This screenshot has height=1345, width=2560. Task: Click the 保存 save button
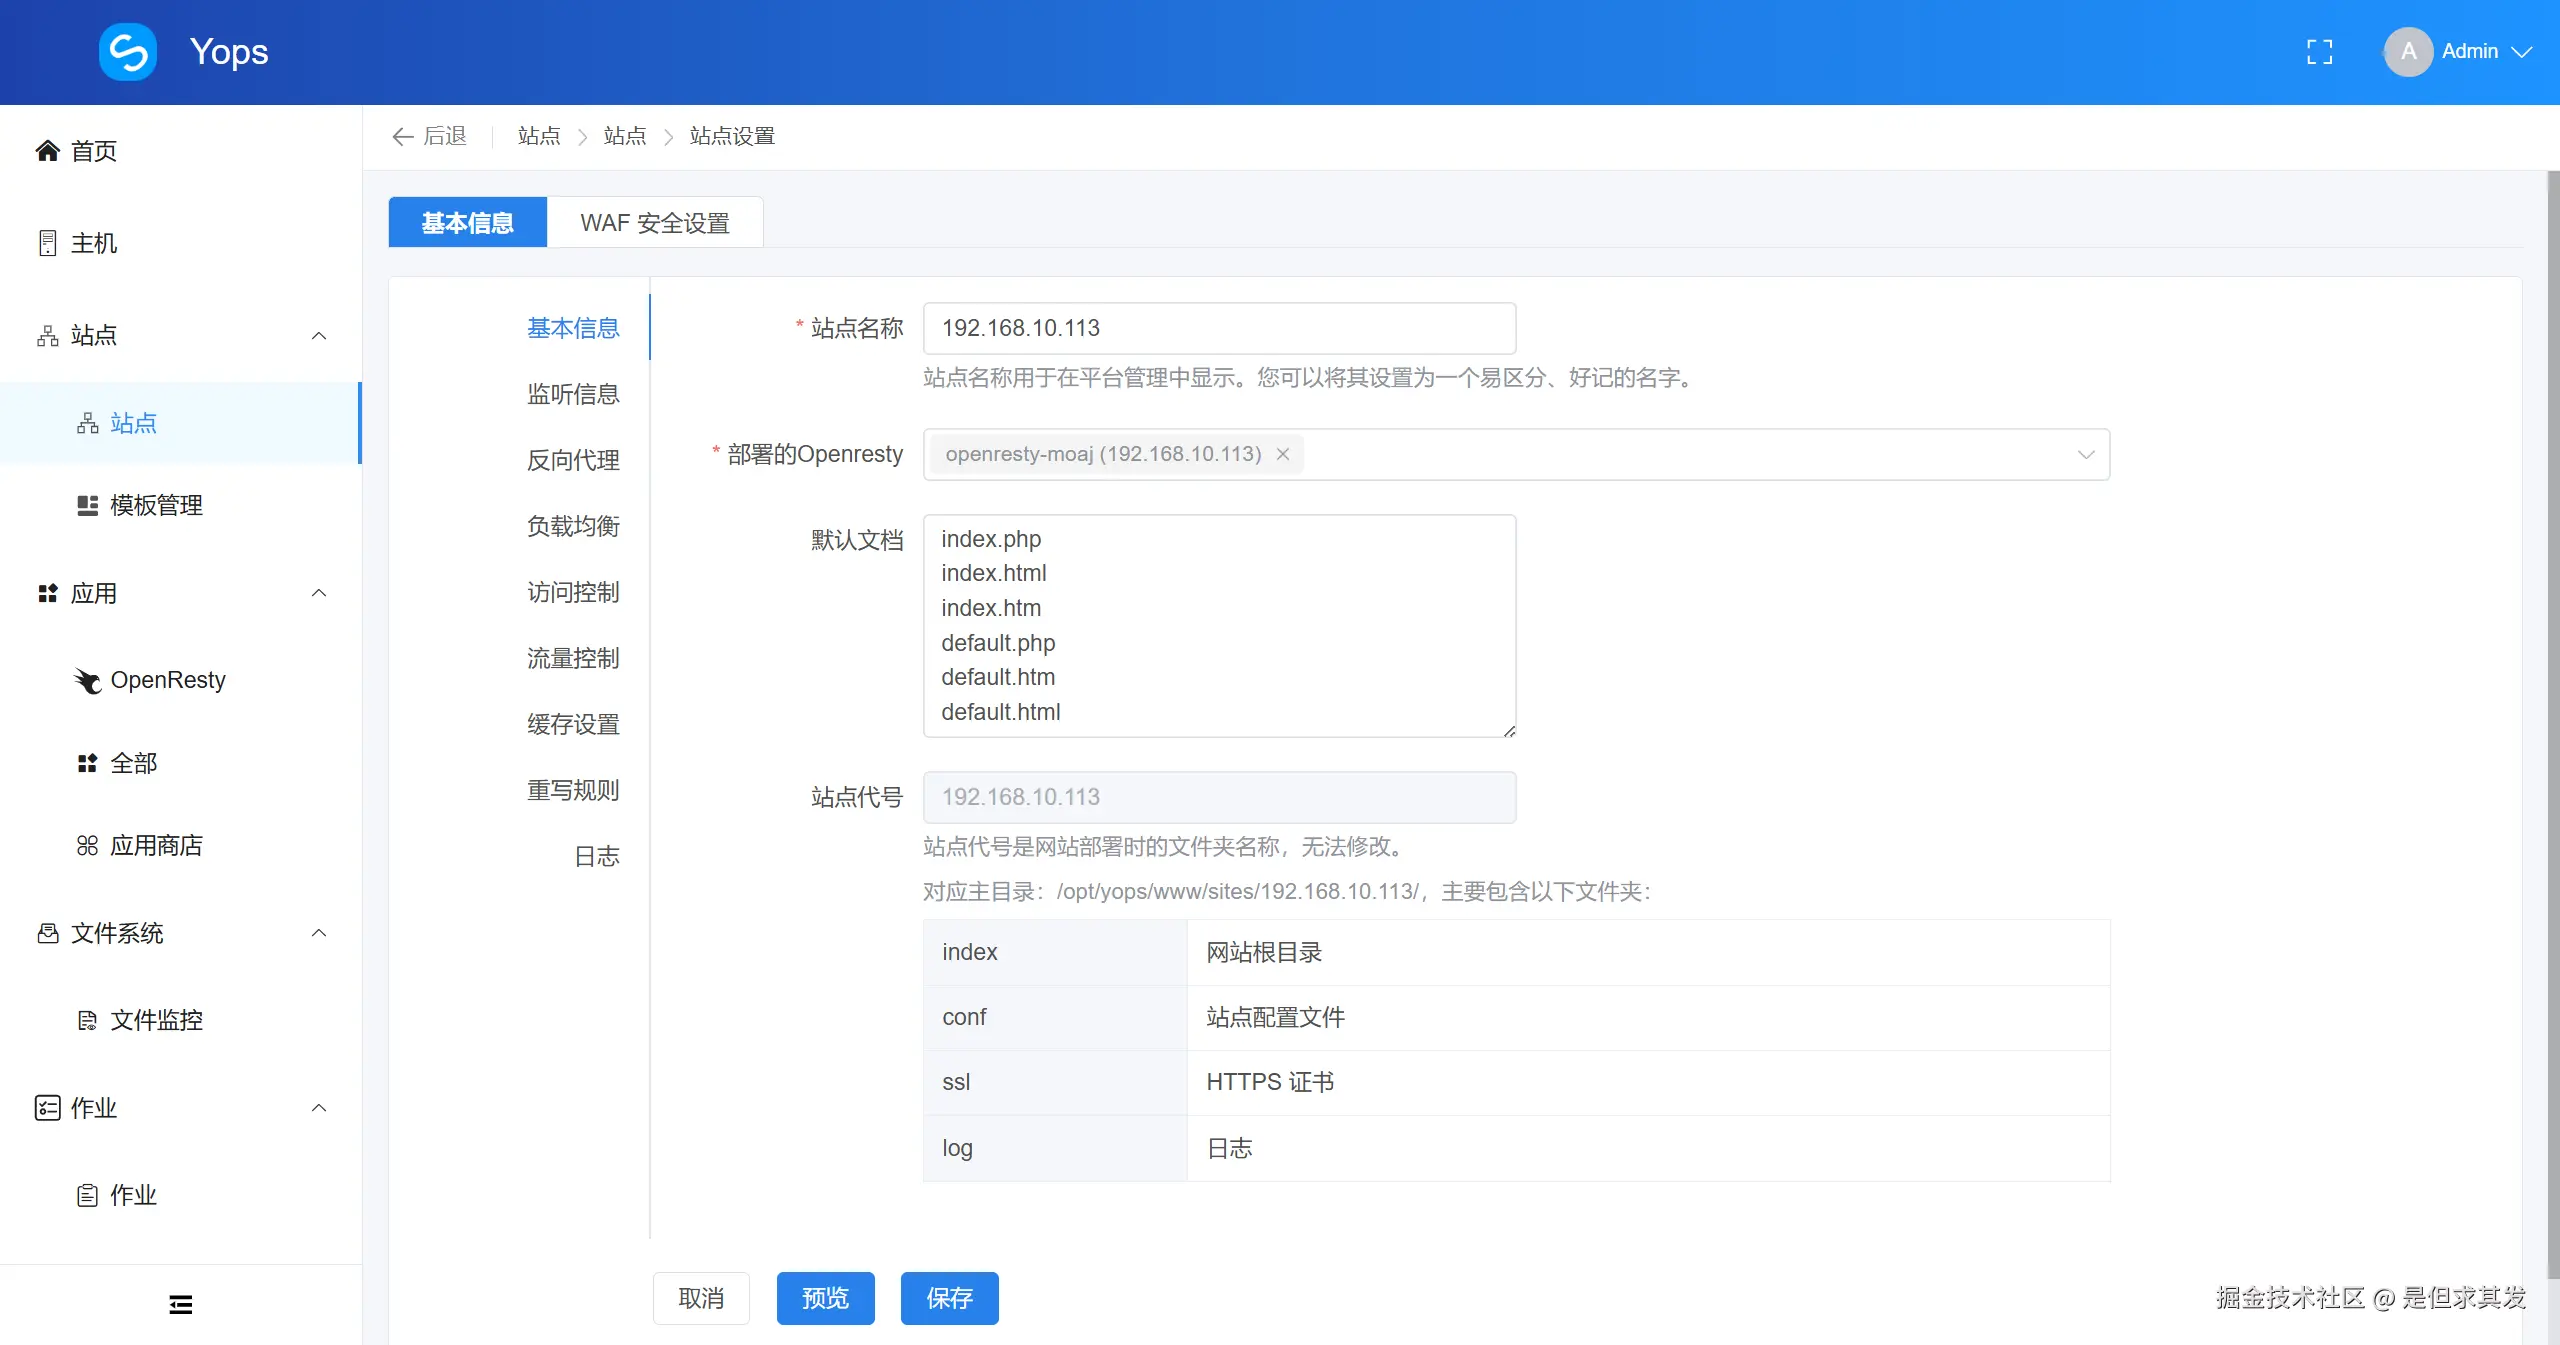948,1298
